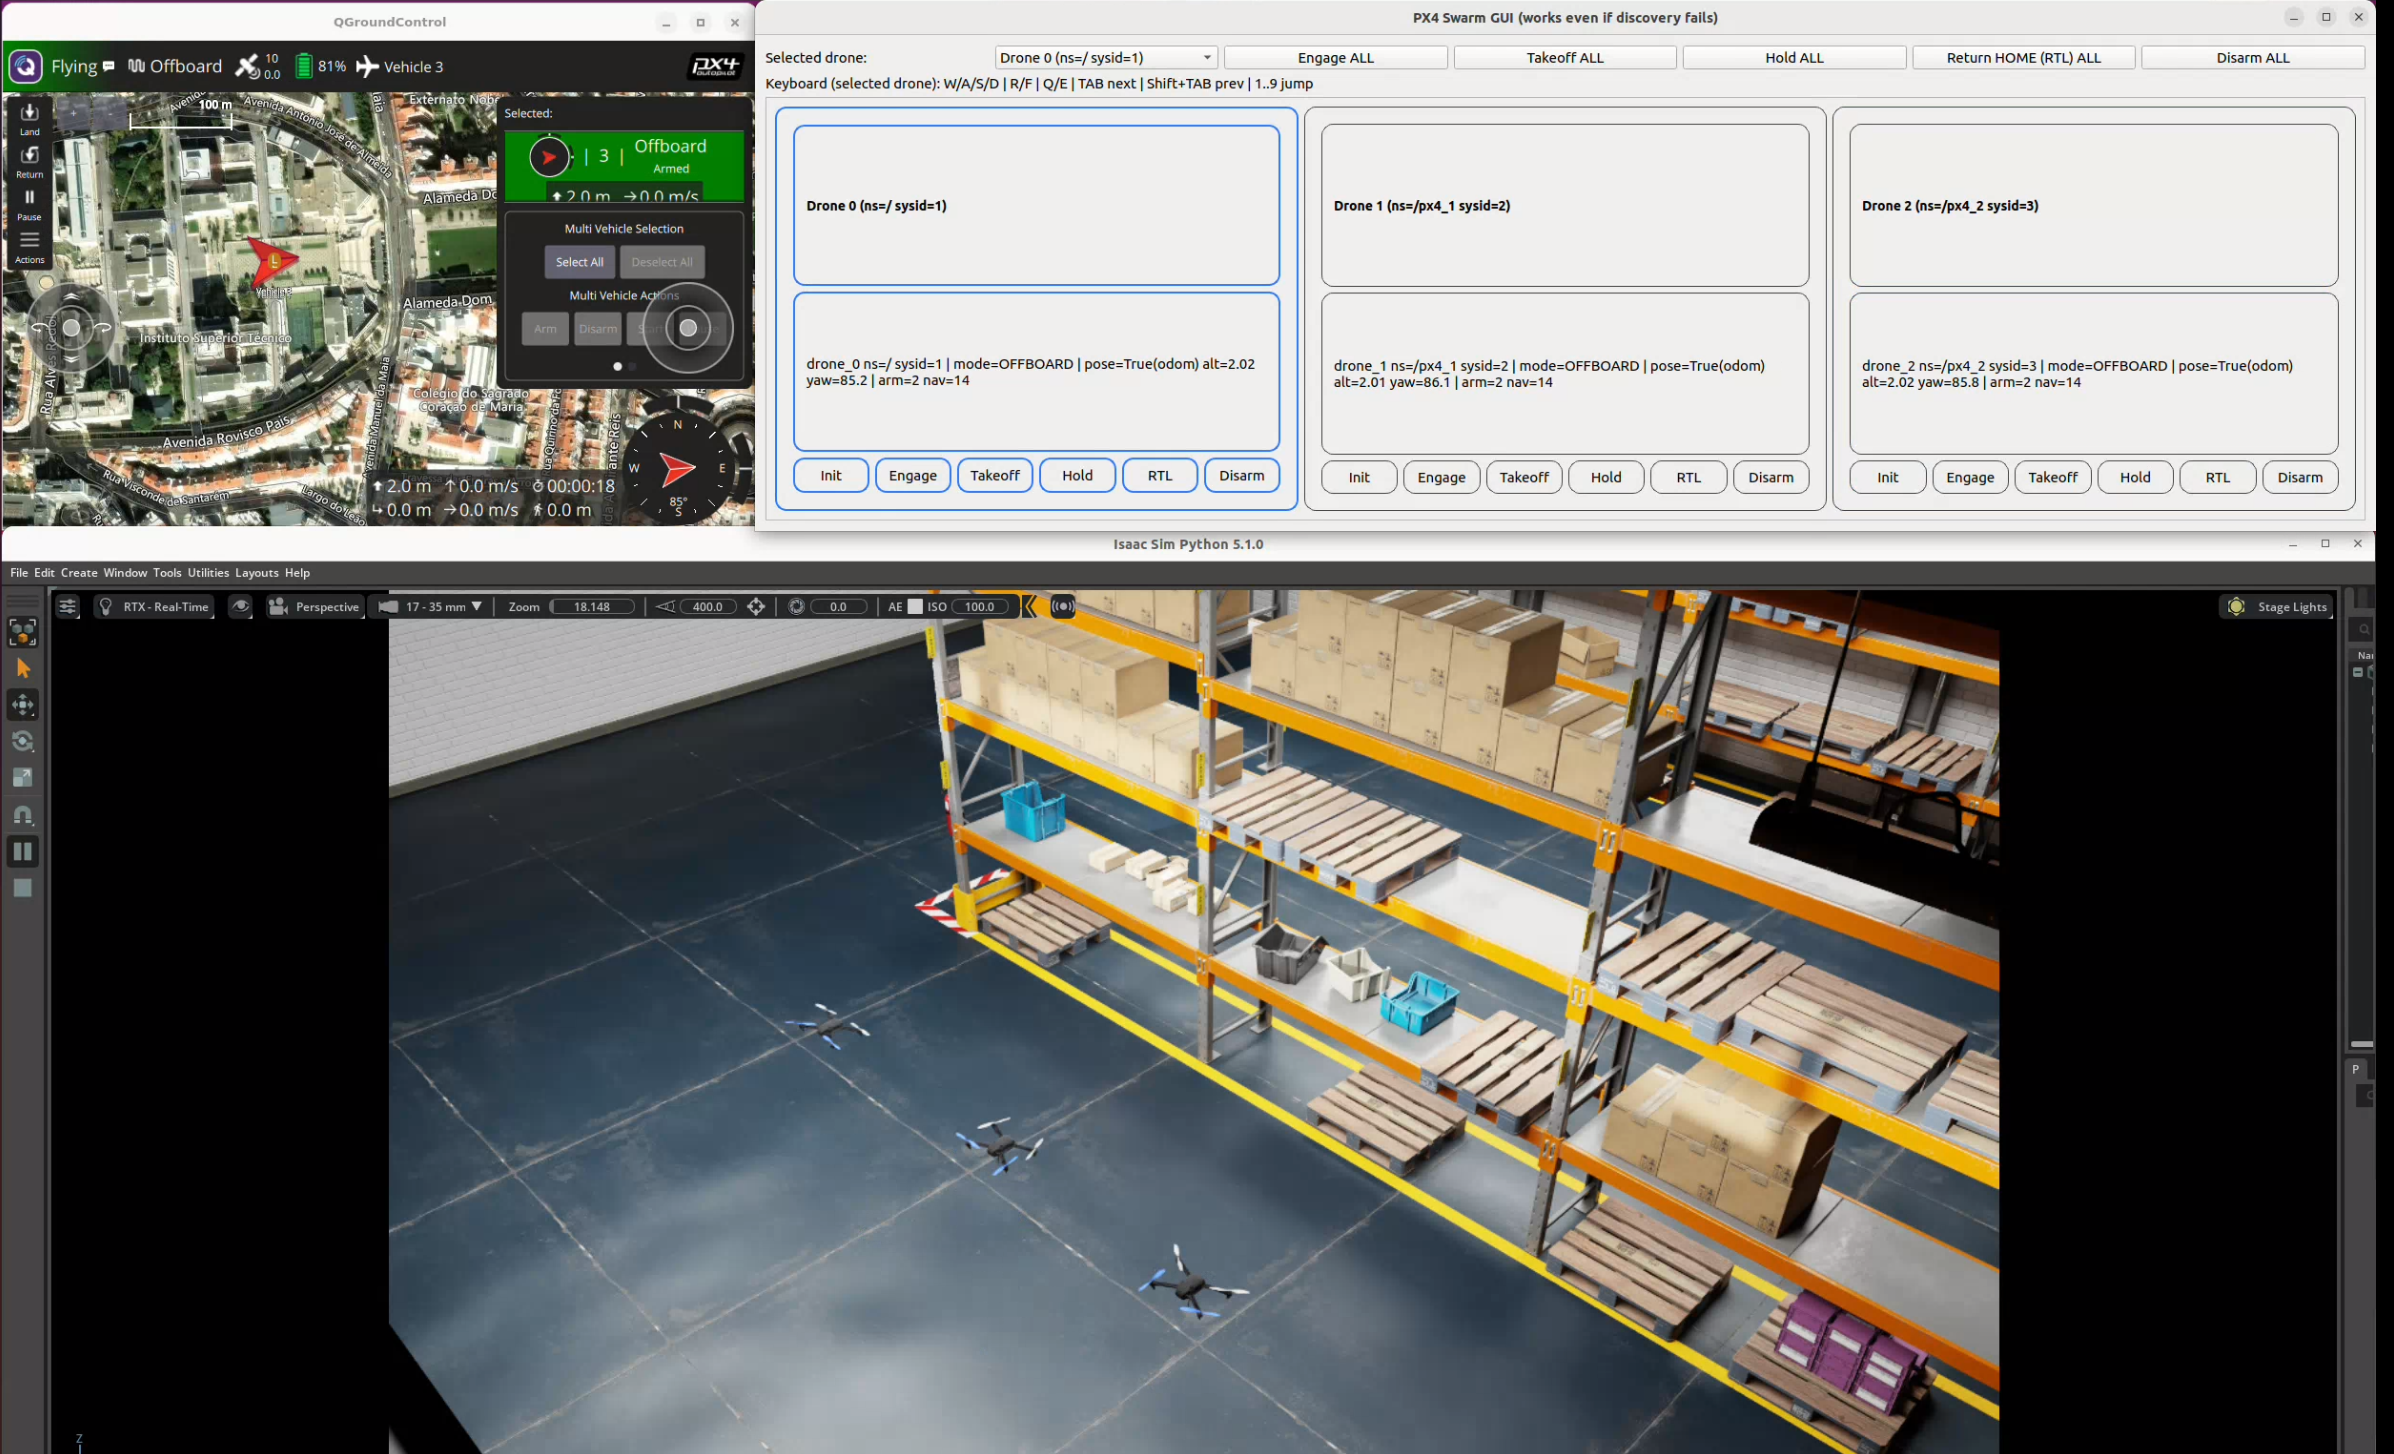Click the compass heading instrument
The image size is (2394, 1454).
678,468
